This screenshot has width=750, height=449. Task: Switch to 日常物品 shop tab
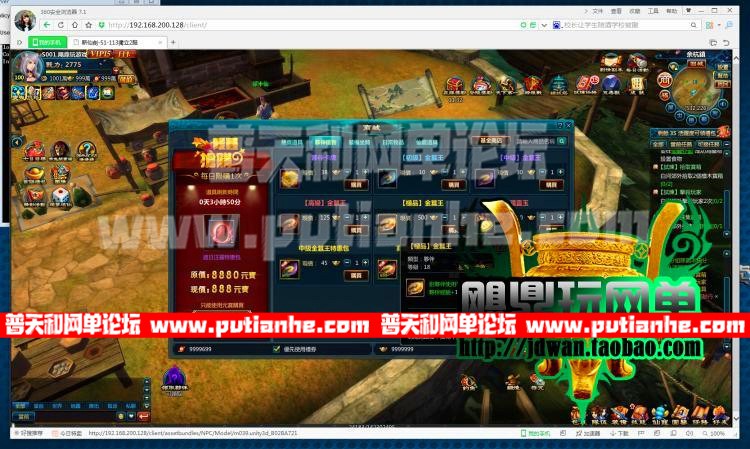[x=393, y=142]
